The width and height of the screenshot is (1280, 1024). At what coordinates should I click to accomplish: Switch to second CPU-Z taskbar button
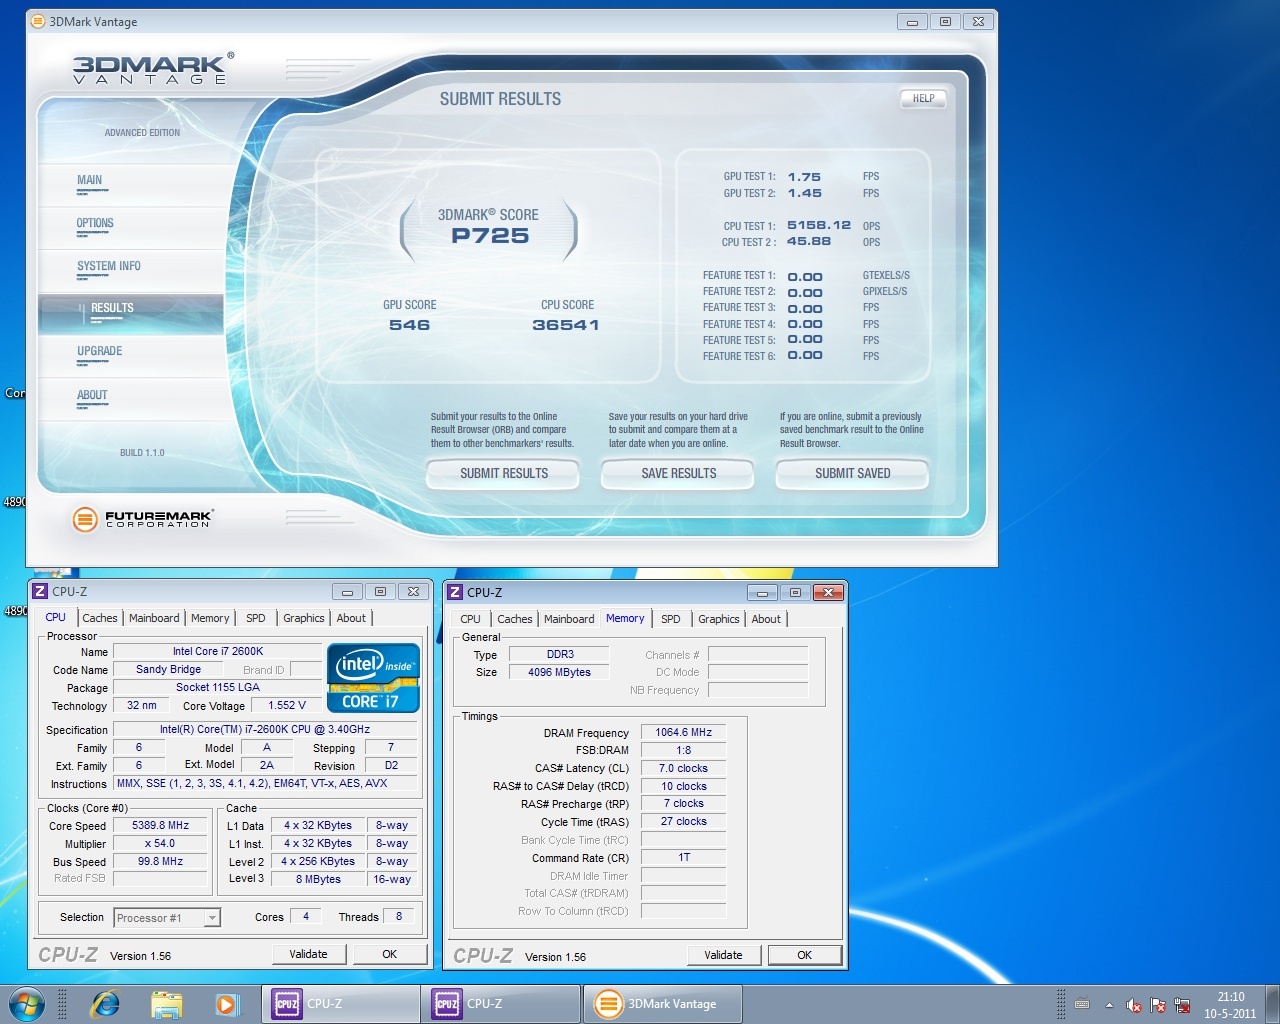pos(501,1004)
